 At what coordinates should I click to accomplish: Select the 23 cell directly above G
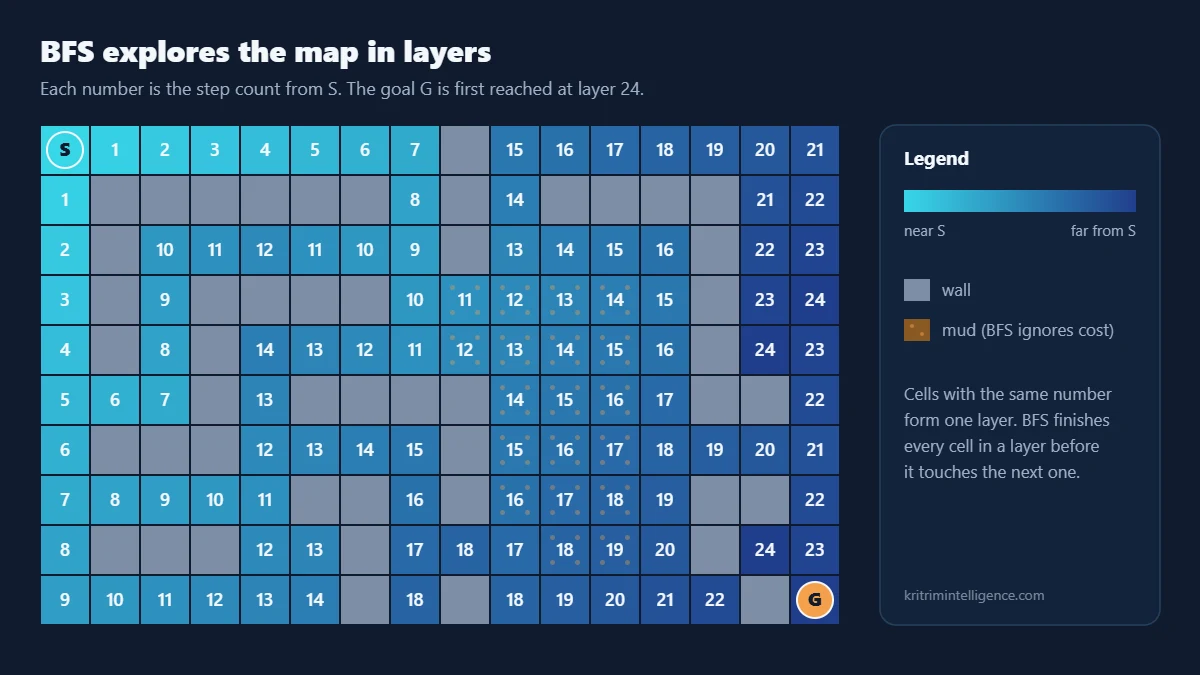click(815, 550)
